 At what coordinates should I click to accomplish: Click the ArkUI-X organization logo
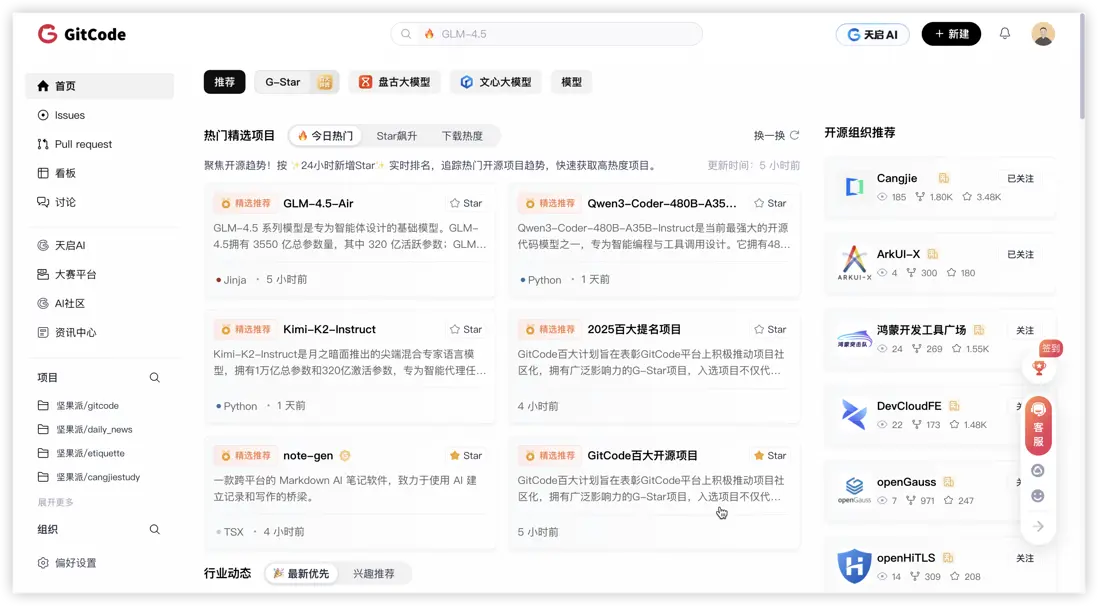(854, 263)
